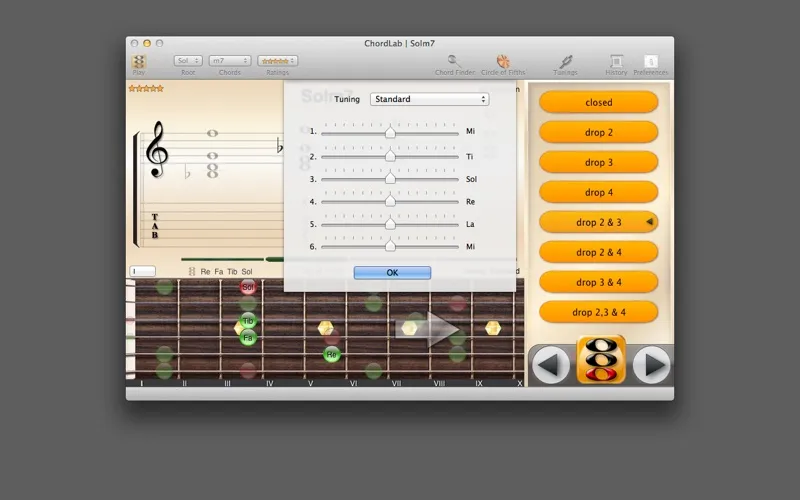Open the Chords dropdown showing m7
Viewport: 800px width, 500px height.
point(230,61)
